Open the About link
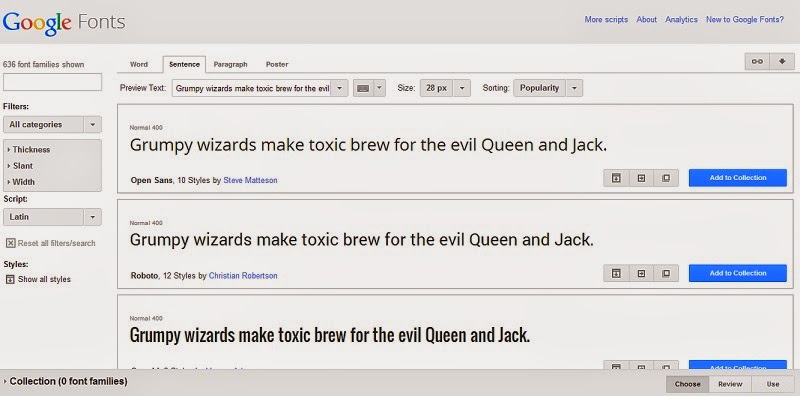Image resolution: width=800 pixels, height=396 pixels. tap(646, 19)
